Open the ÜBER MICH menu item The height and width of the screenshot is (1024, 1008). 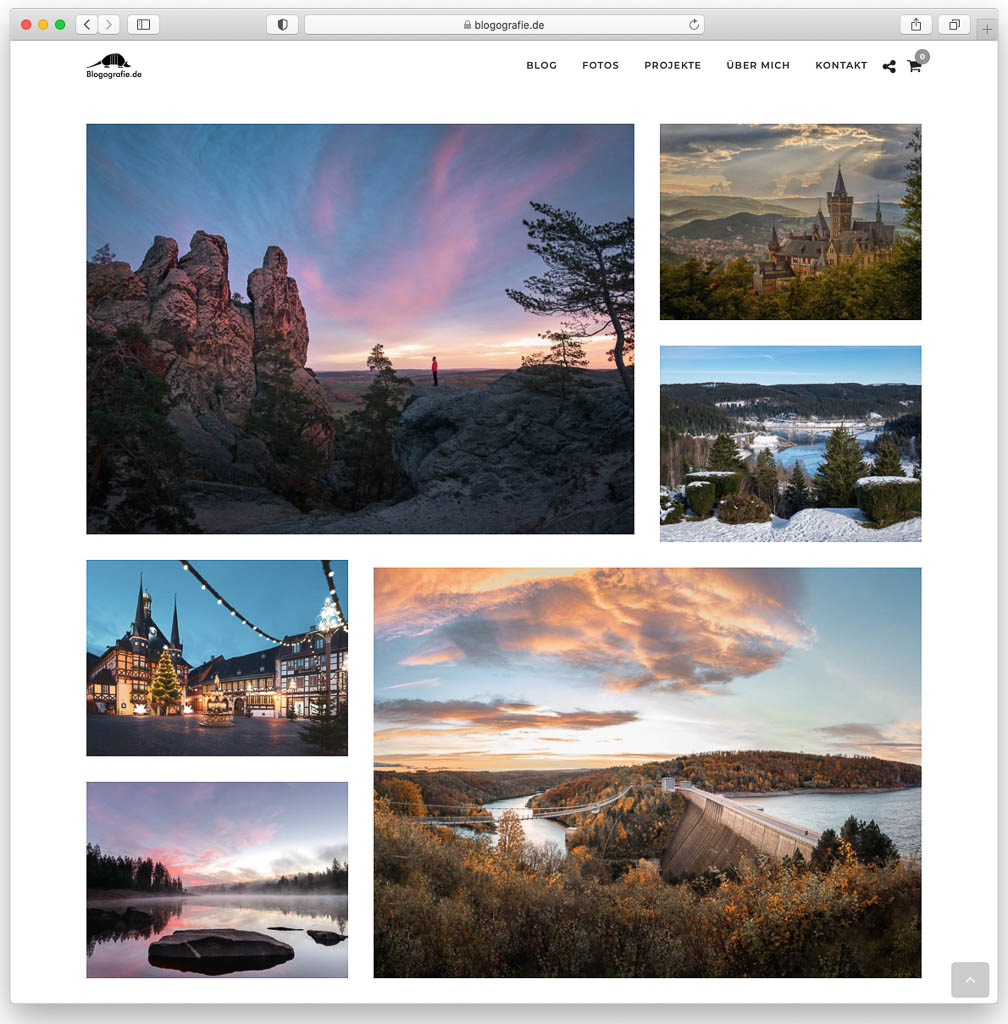tap(758, 65)
